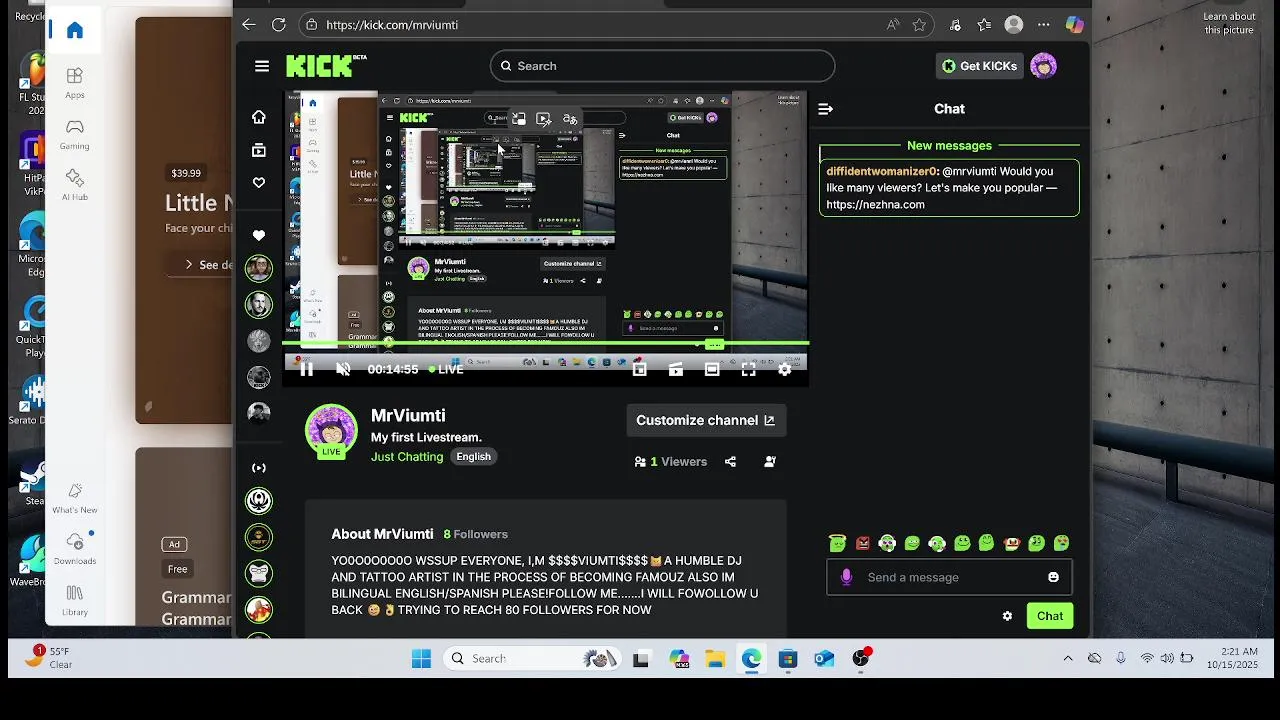
Task: Click the MrViumti channel avatar
Action: tap(331, 430)
